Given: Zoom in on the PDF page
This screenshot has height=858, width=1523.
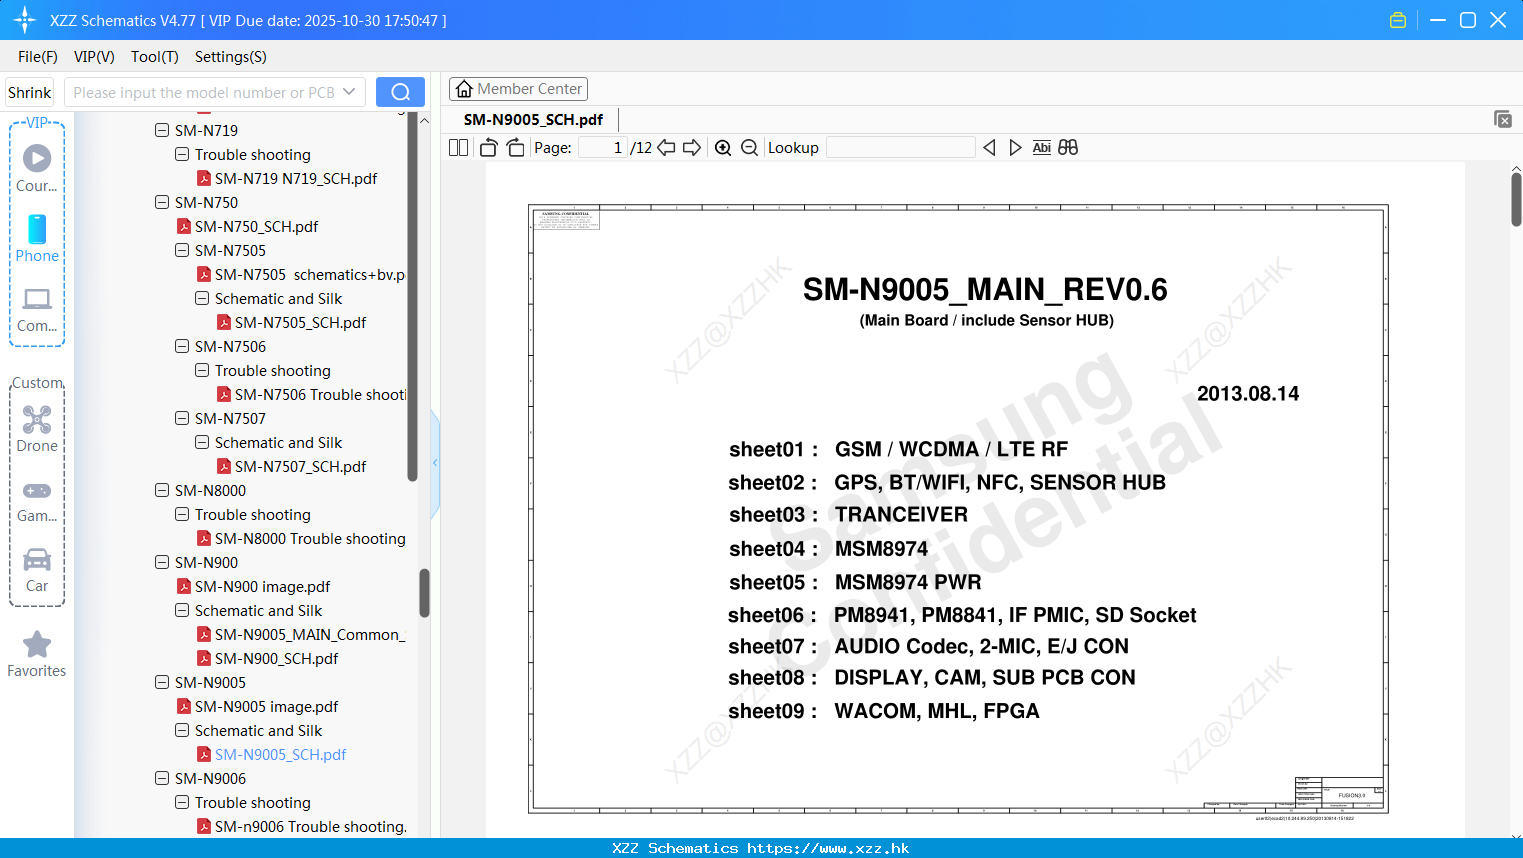Looking at the screenshot, I should point(722,147).
